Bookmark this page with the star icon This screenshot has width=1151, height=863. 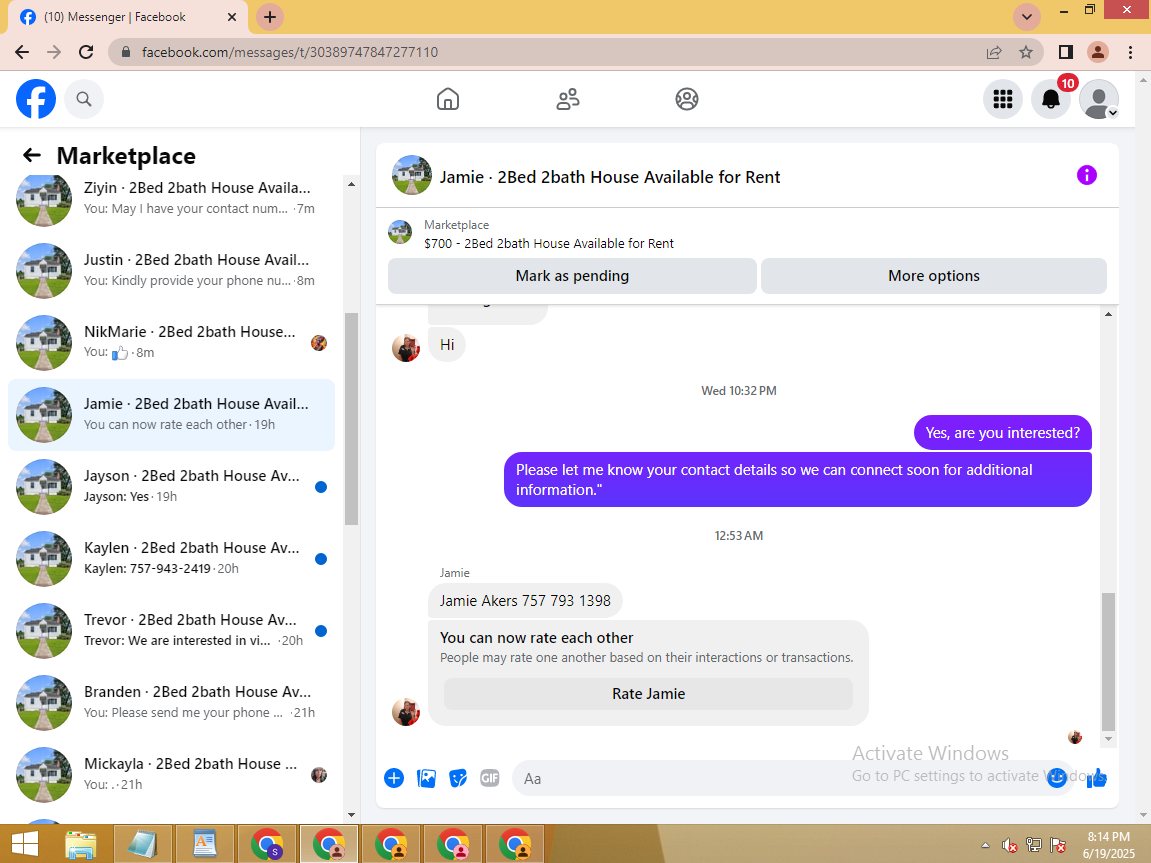(x=1026, y=52)
